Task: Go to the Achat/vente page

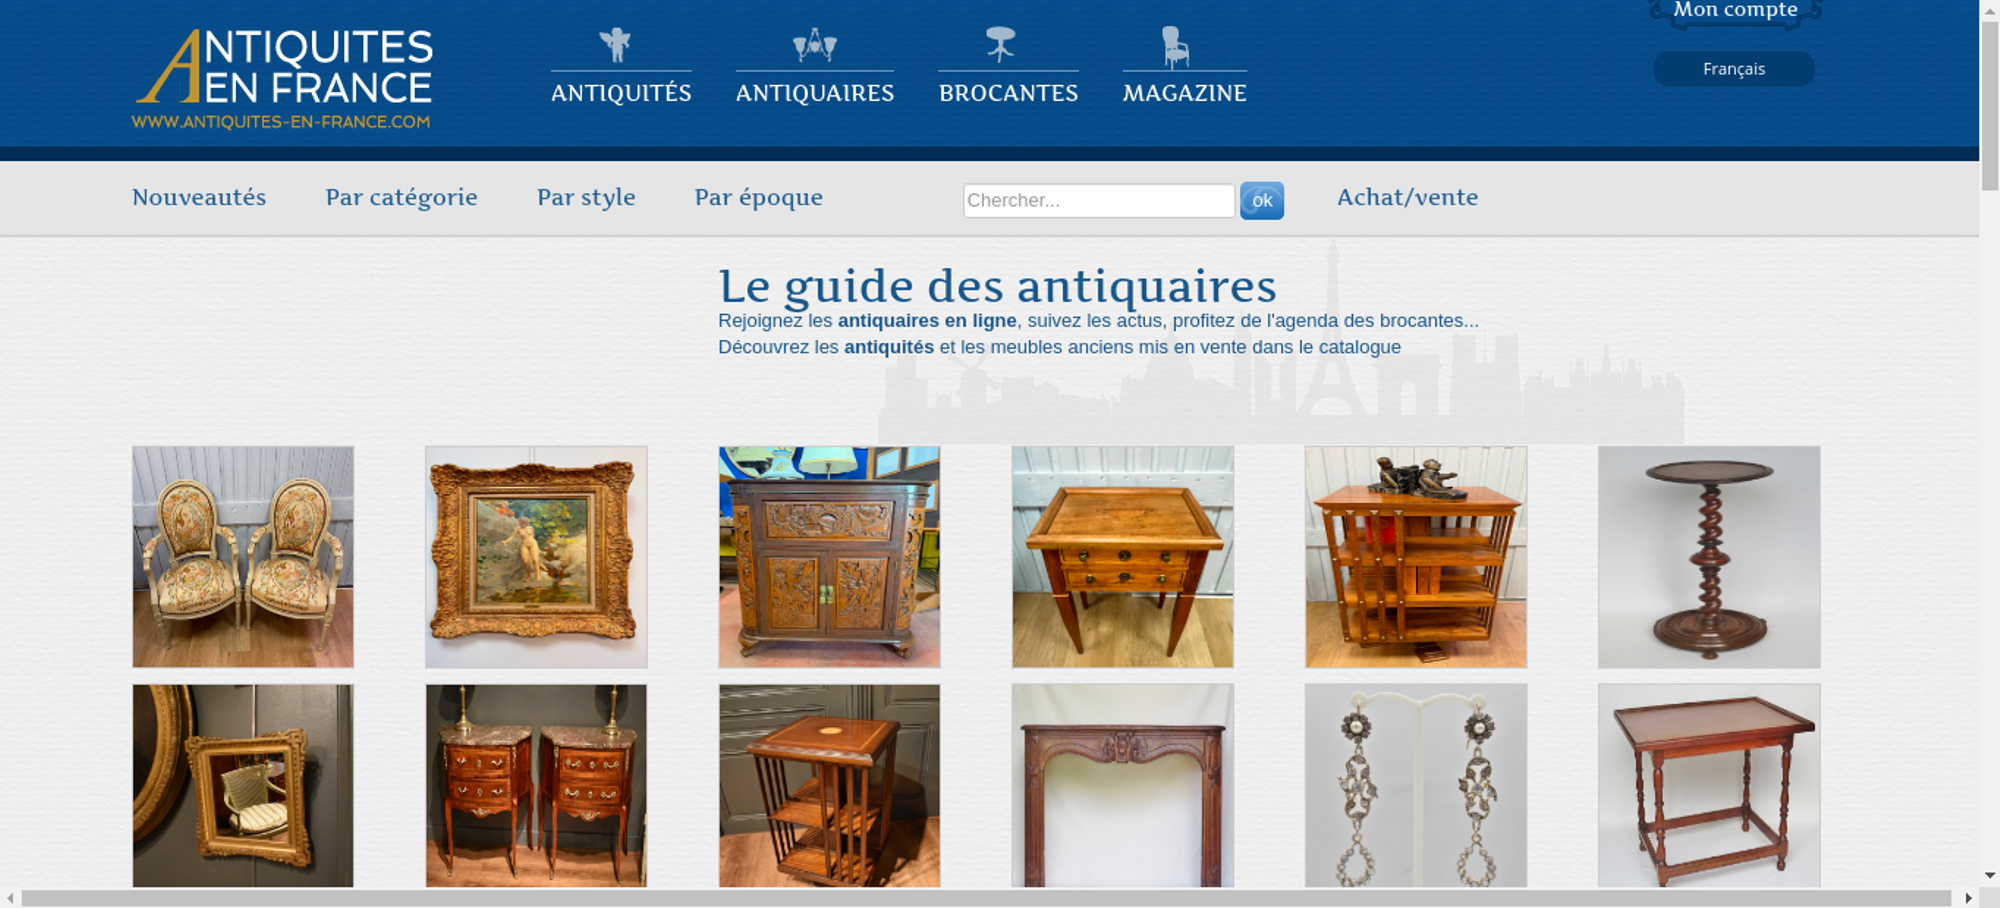Action: click(1407, 197)
